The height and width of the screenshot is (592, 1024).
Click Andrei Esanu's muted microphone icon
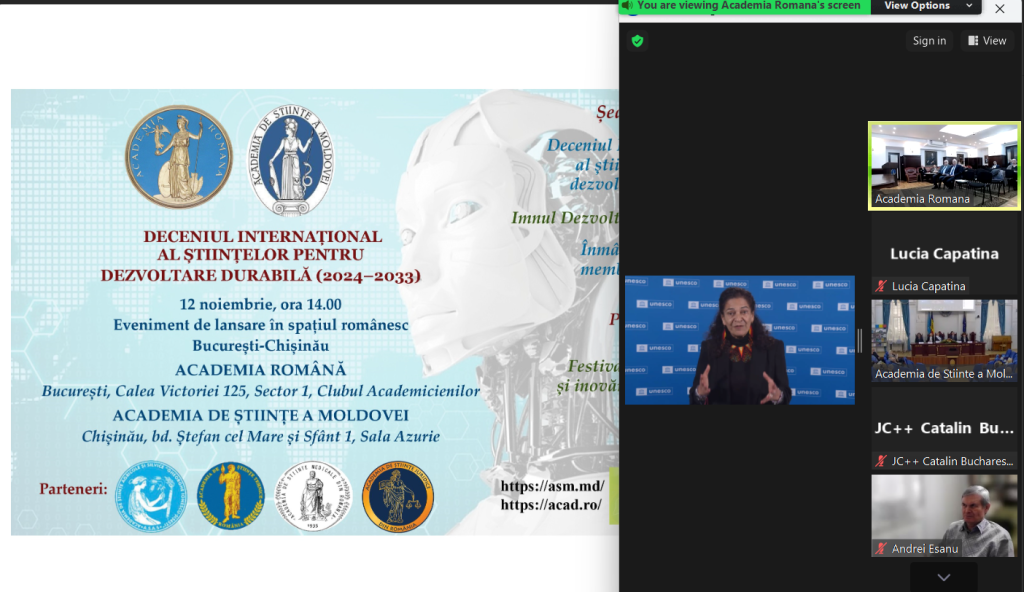point(881,549)
